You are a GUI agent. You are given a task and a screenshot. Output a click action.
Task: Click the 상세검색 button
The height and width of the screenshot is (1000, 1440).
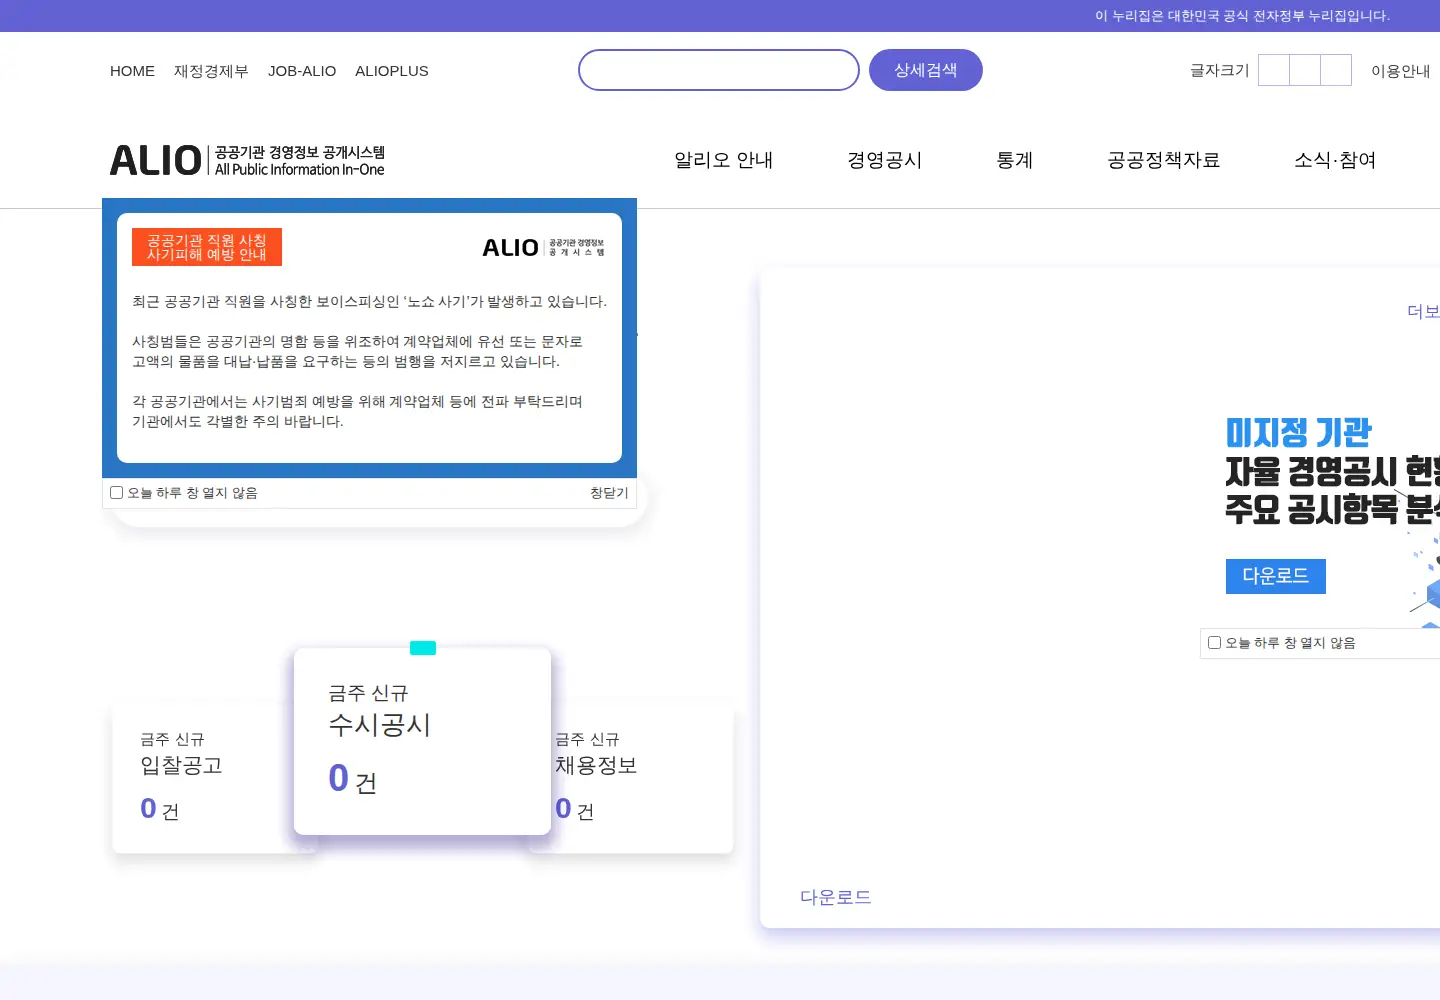click(x=926, y=70)
